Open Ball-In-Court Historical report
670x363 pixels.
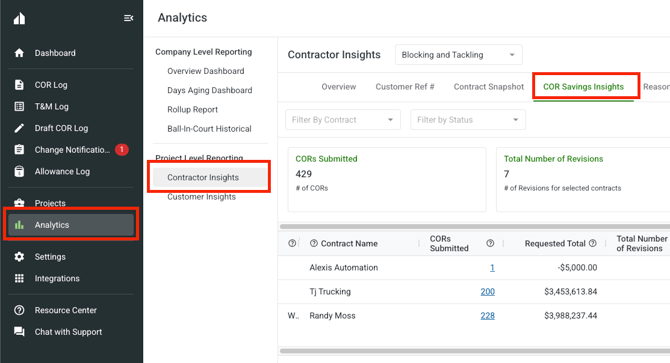pos(209,129)
